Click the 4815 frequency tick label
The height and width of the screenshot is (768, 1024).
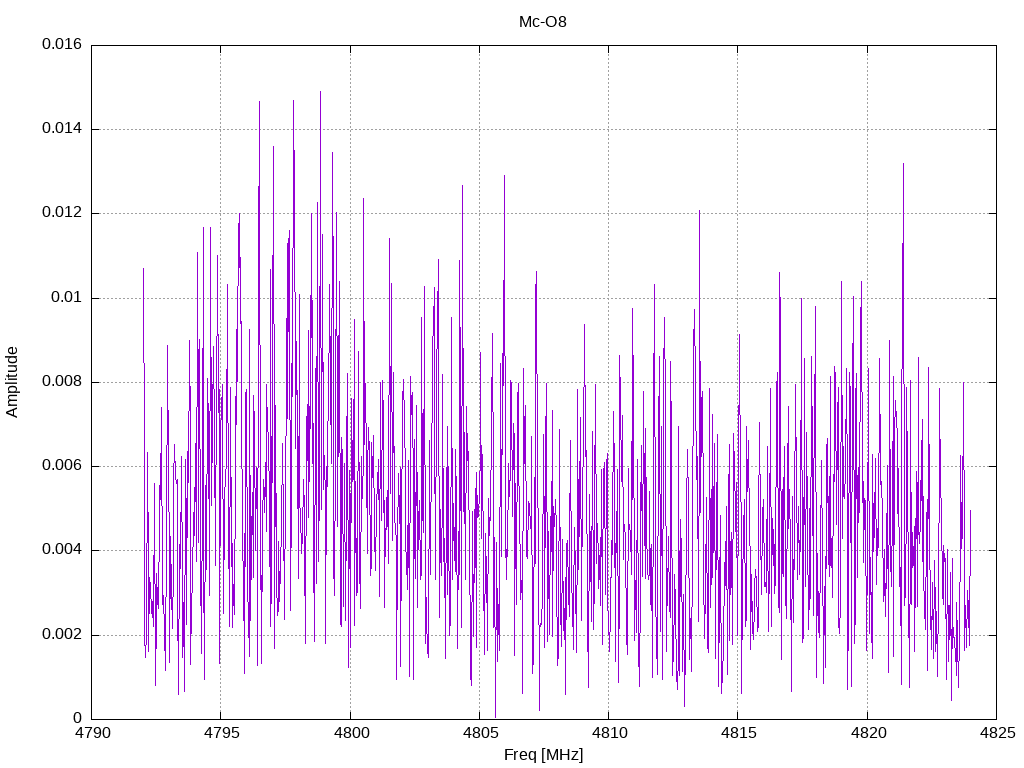739,733
